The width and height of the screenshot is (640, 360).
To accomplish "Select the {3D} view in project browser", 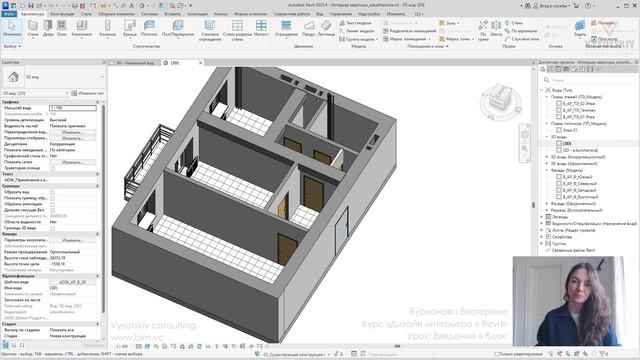I will click(x=567, y=144).
